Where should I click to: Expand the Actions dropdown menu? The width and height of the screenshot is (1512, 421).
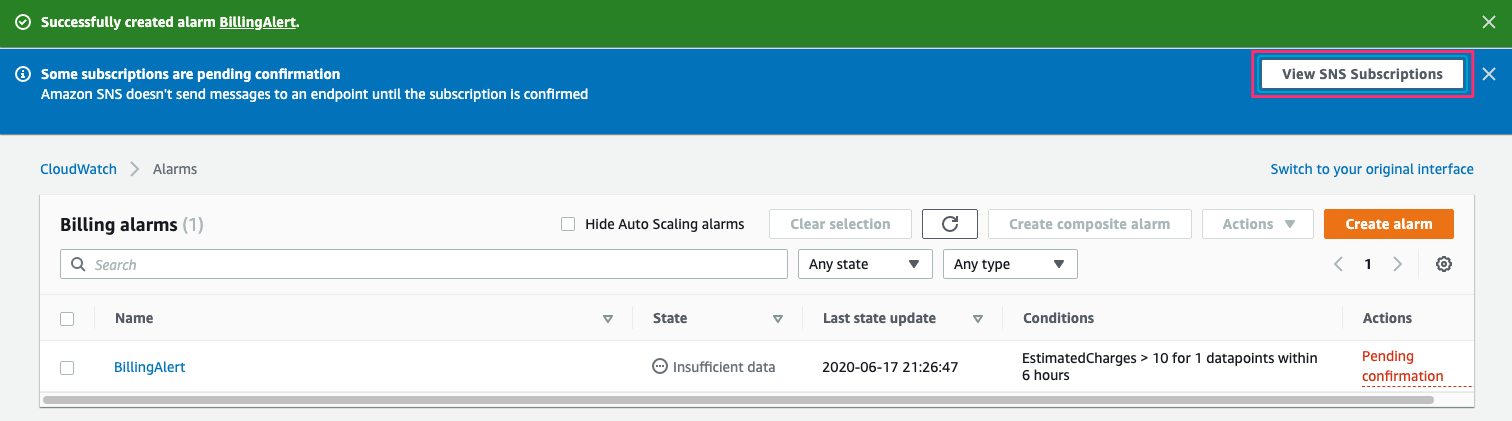coord(1258,224)
